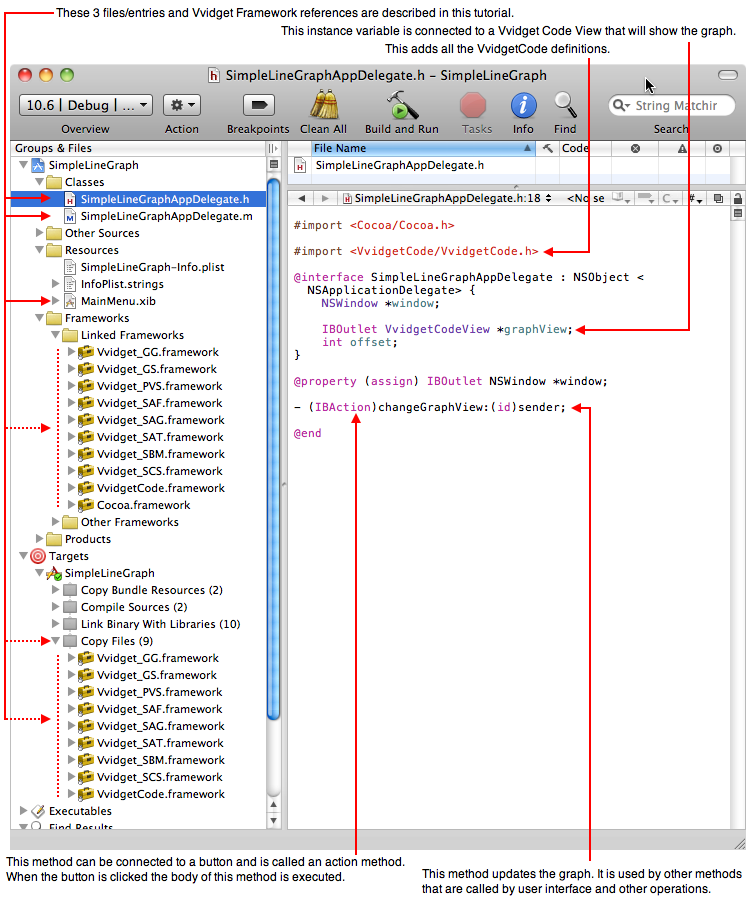Select Vvidget_SAF.framework under Linked Frameworks
The height and width of the screenshot is (900, 750).
pos(160,403)
